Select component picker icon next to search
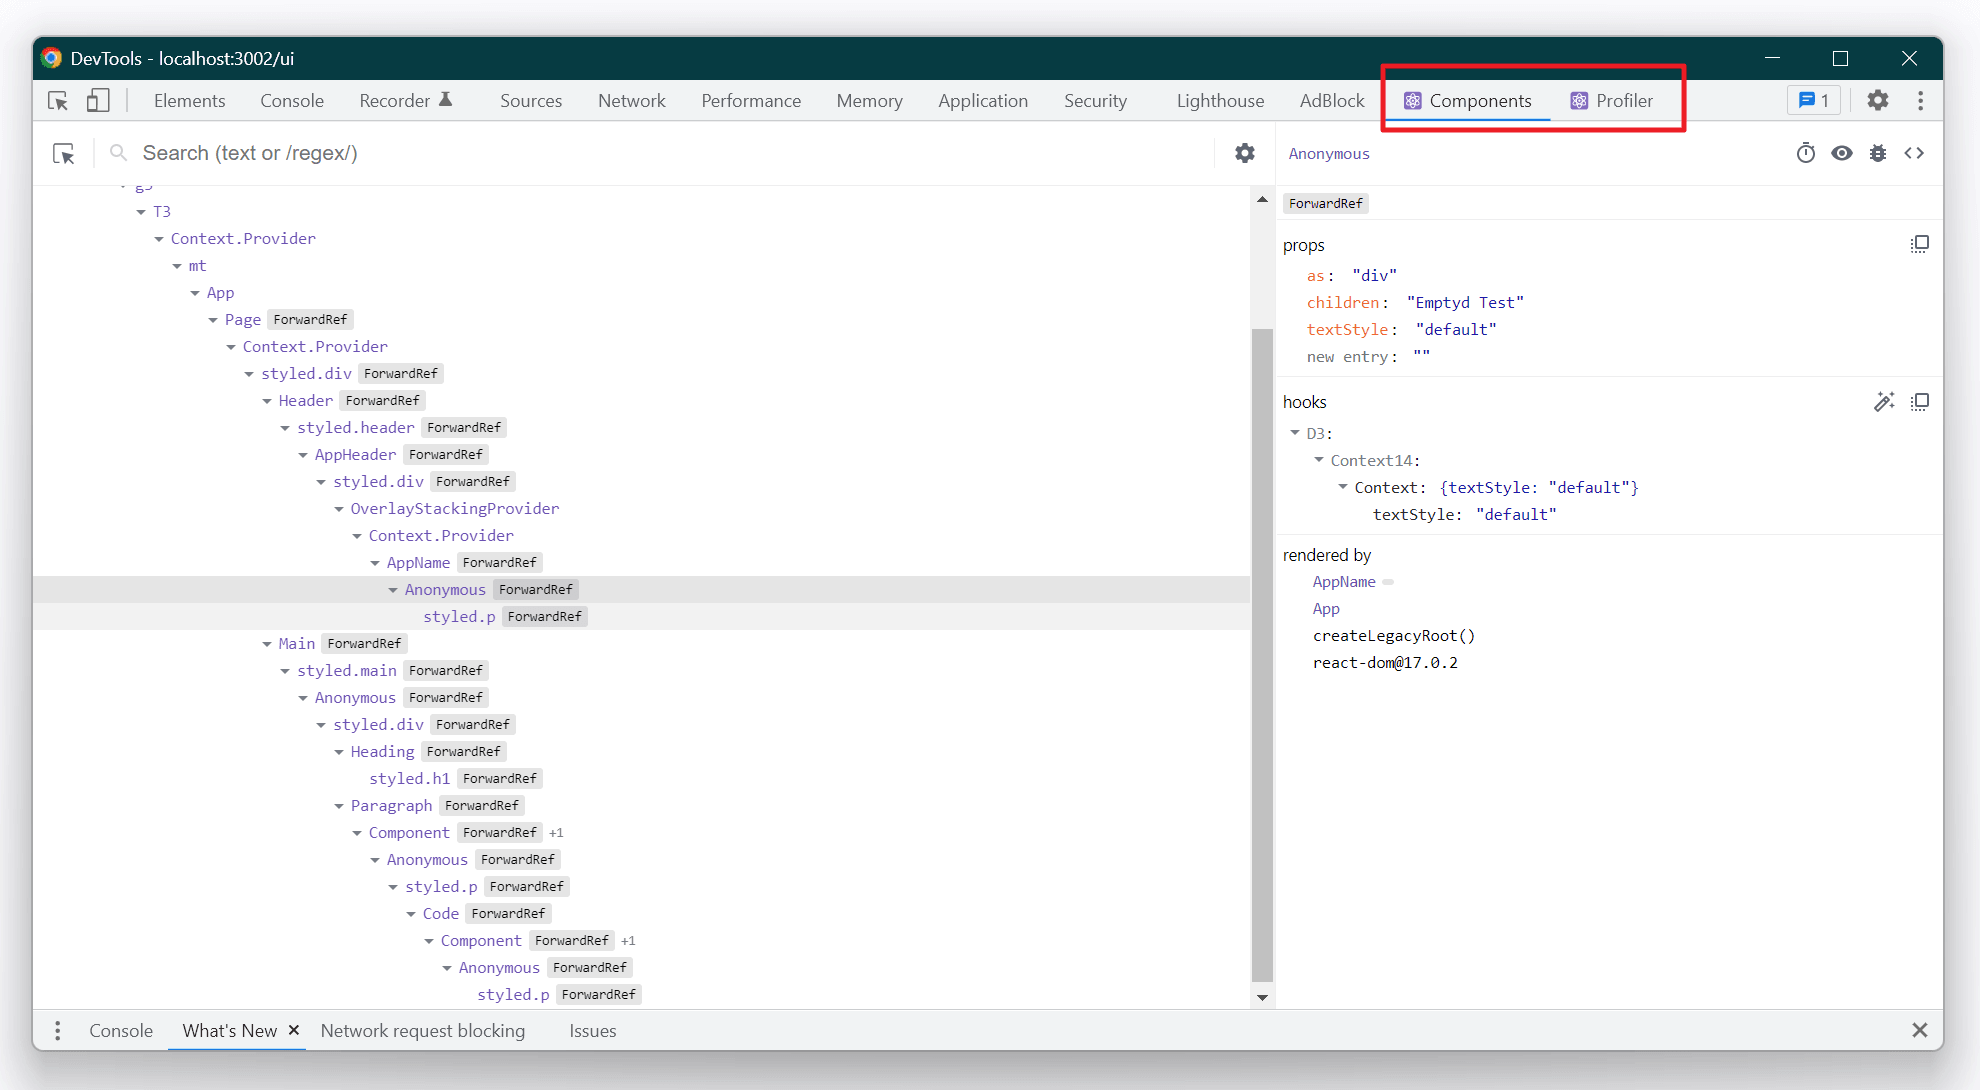Image resolution: width=1980 pixels, height=1090 pixels. (x=64, y=154)
